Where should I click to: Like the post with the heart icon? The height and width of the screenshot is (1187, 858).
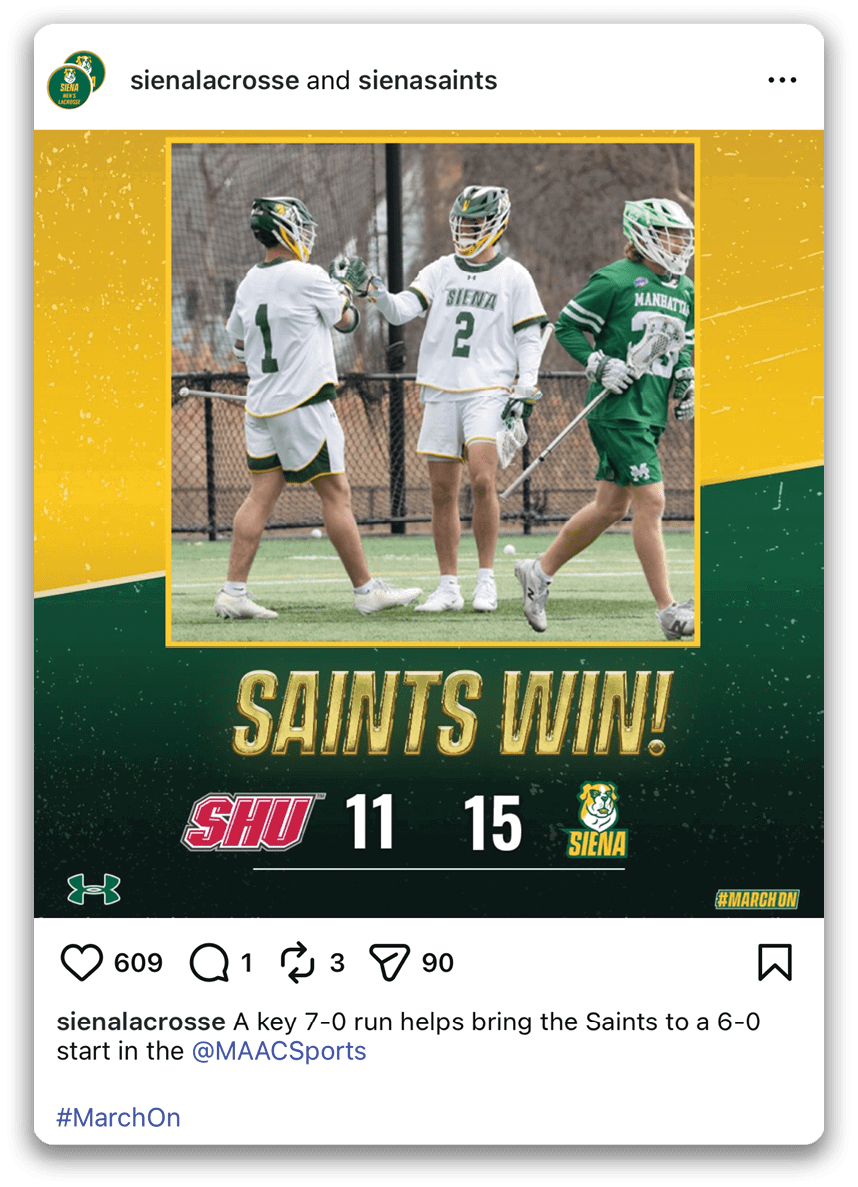(81, 962)
